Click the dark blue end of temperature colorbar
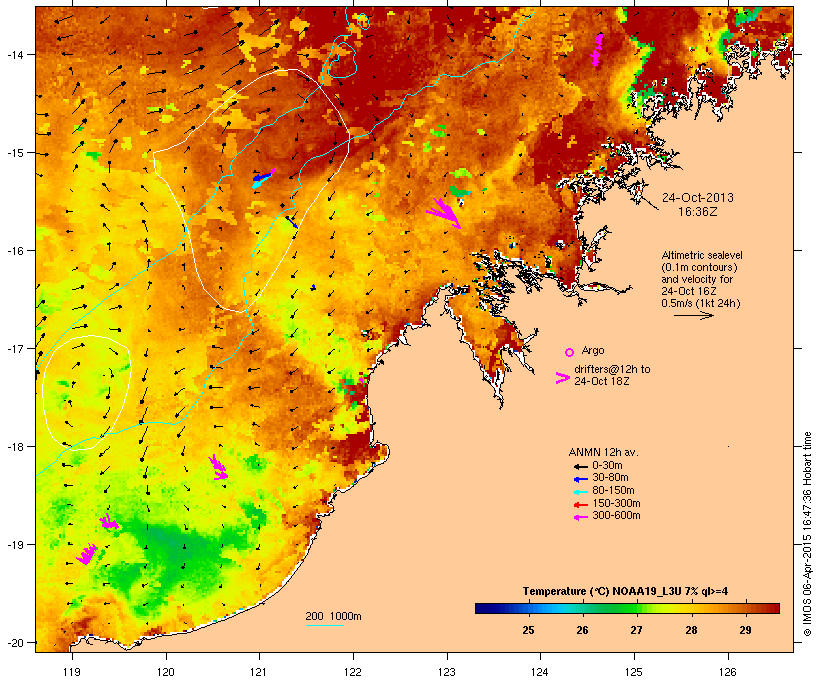 tap(481, 608)
